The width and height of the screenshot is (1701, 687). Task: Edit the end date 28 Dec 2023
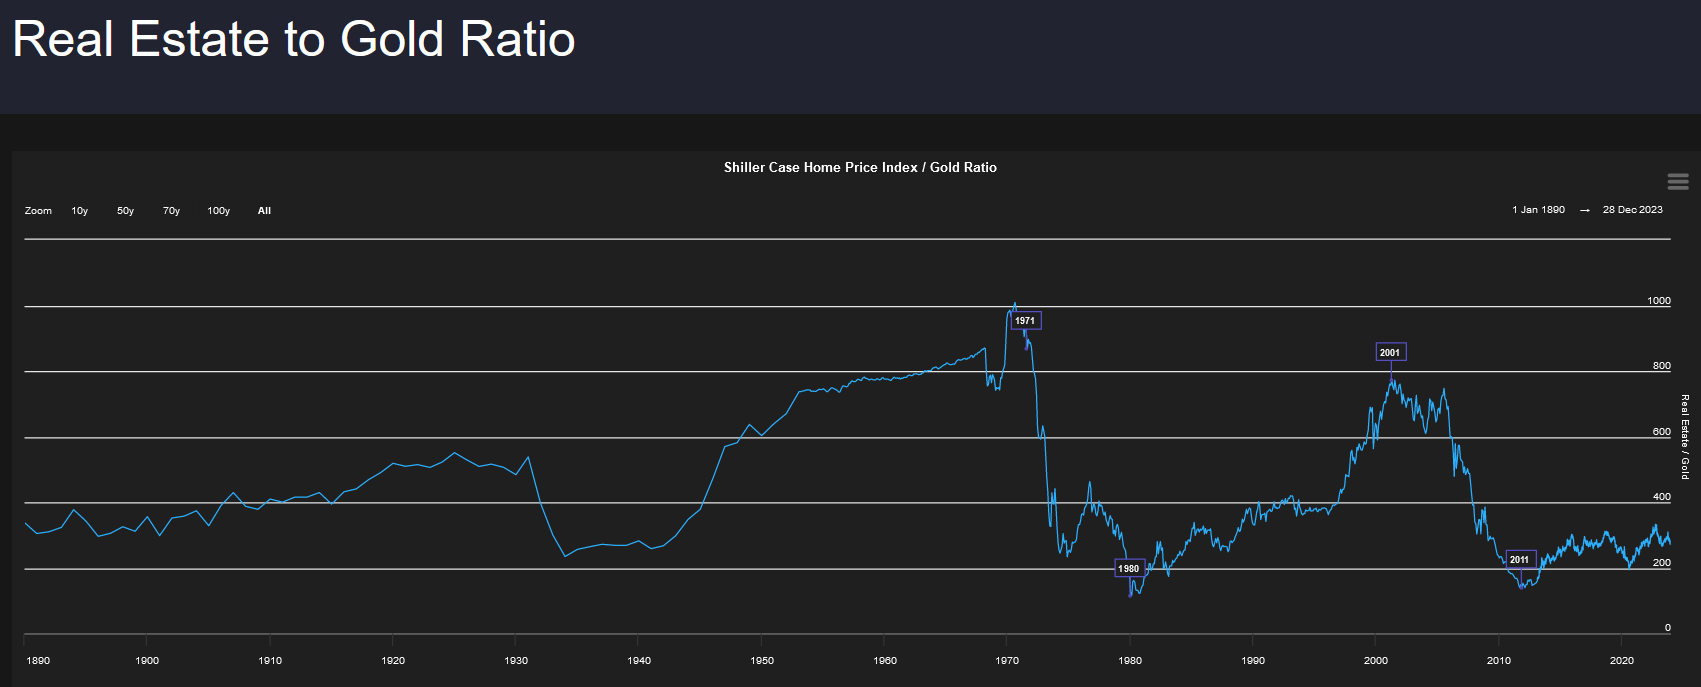point(1632,210)
